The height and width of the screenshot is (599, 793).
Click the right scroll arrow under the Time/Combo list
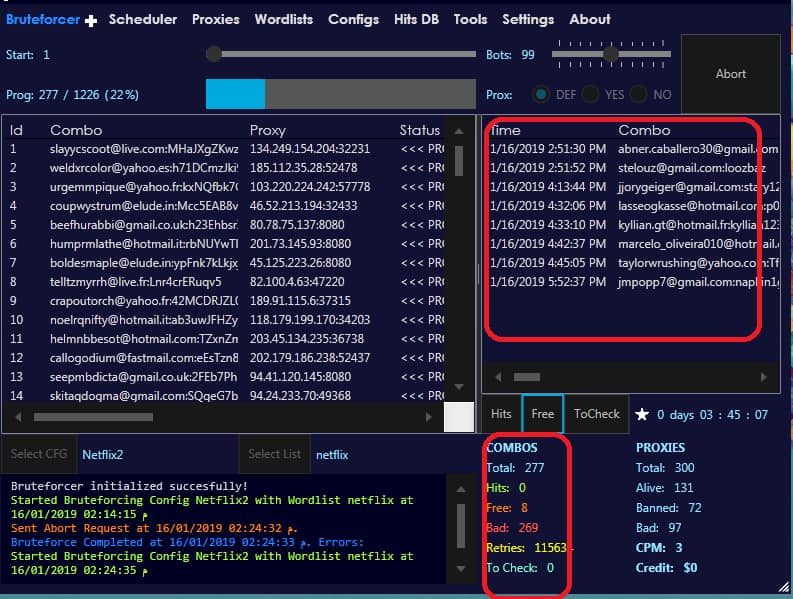[764, 377]
